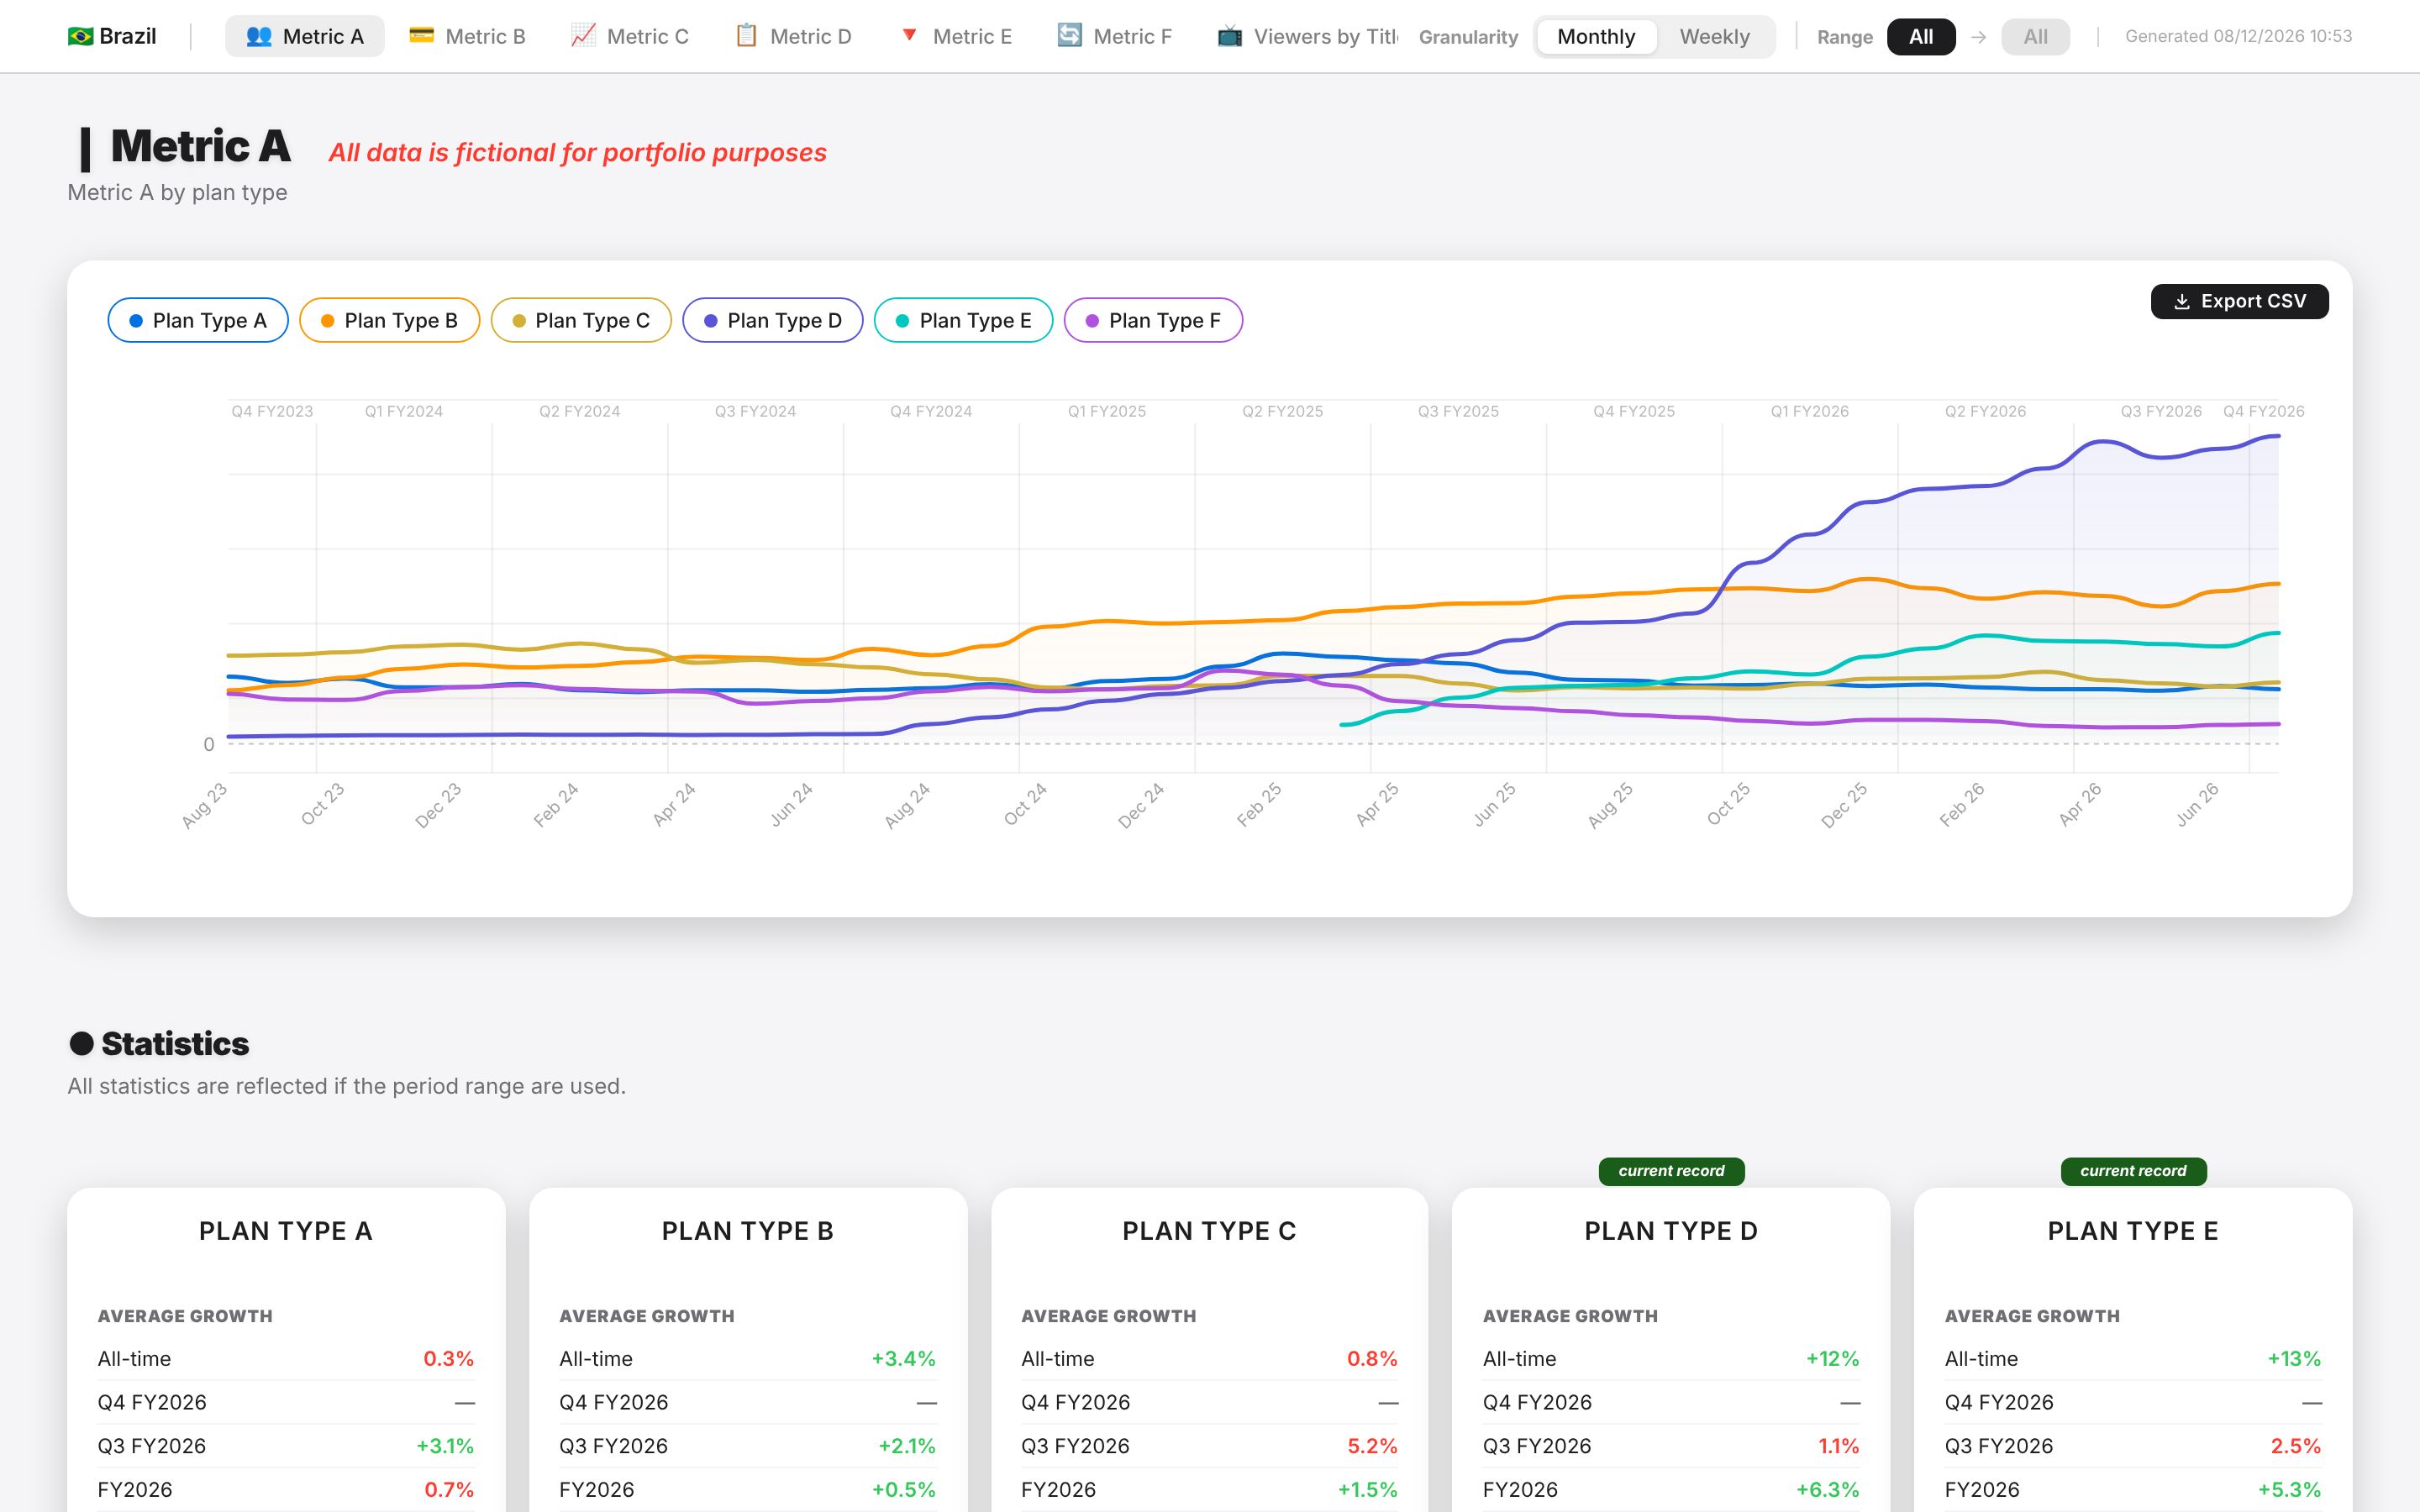Click the Apr 26 x-axis label
Screen dimensions: 2420x1512
tap(2080, 804)
